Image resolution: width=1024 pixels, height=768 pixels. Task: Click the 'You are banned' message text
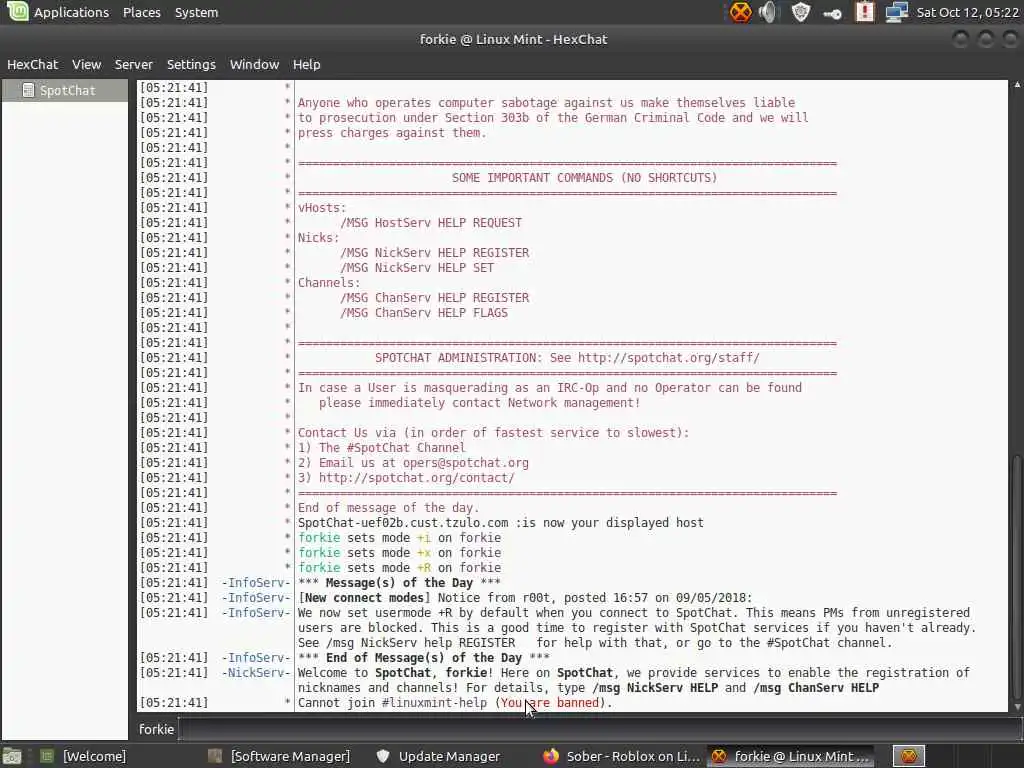coord(549,703)
